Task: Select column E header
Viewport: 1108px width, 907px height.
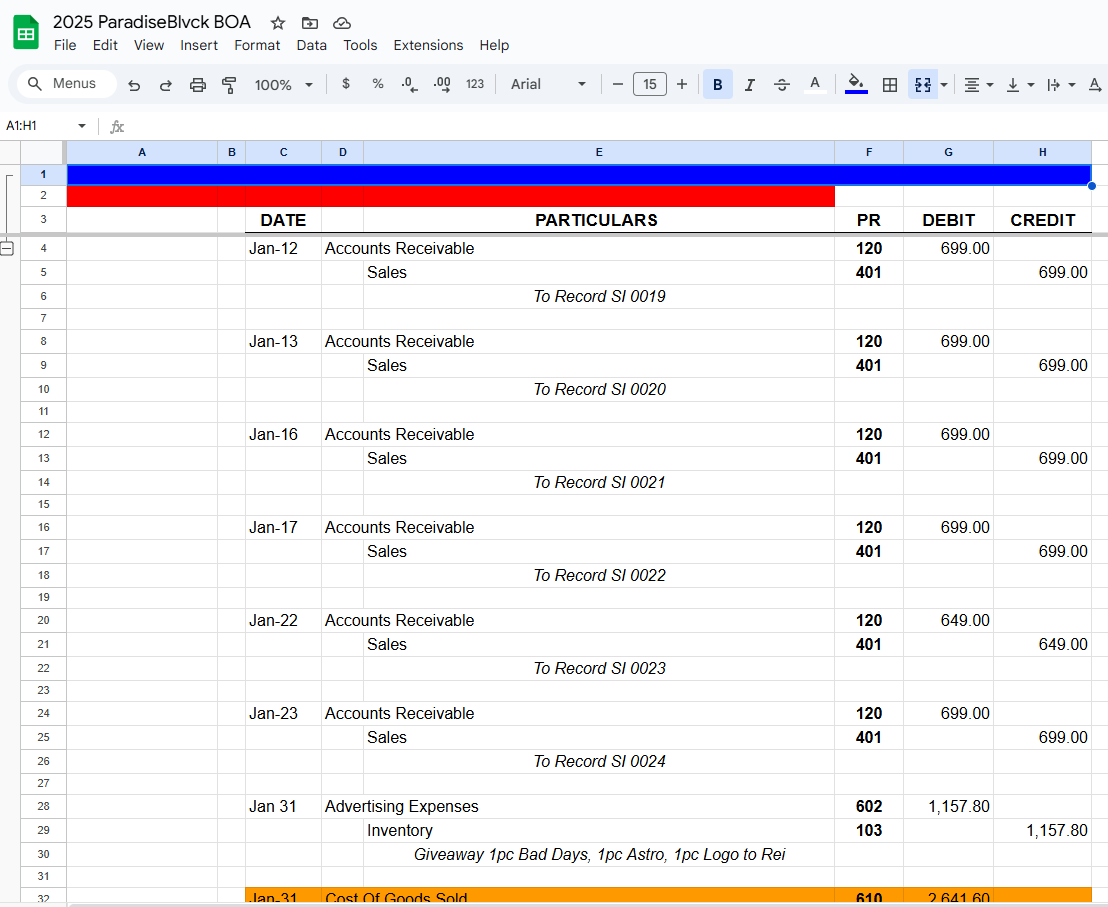Action: (599, 152)
